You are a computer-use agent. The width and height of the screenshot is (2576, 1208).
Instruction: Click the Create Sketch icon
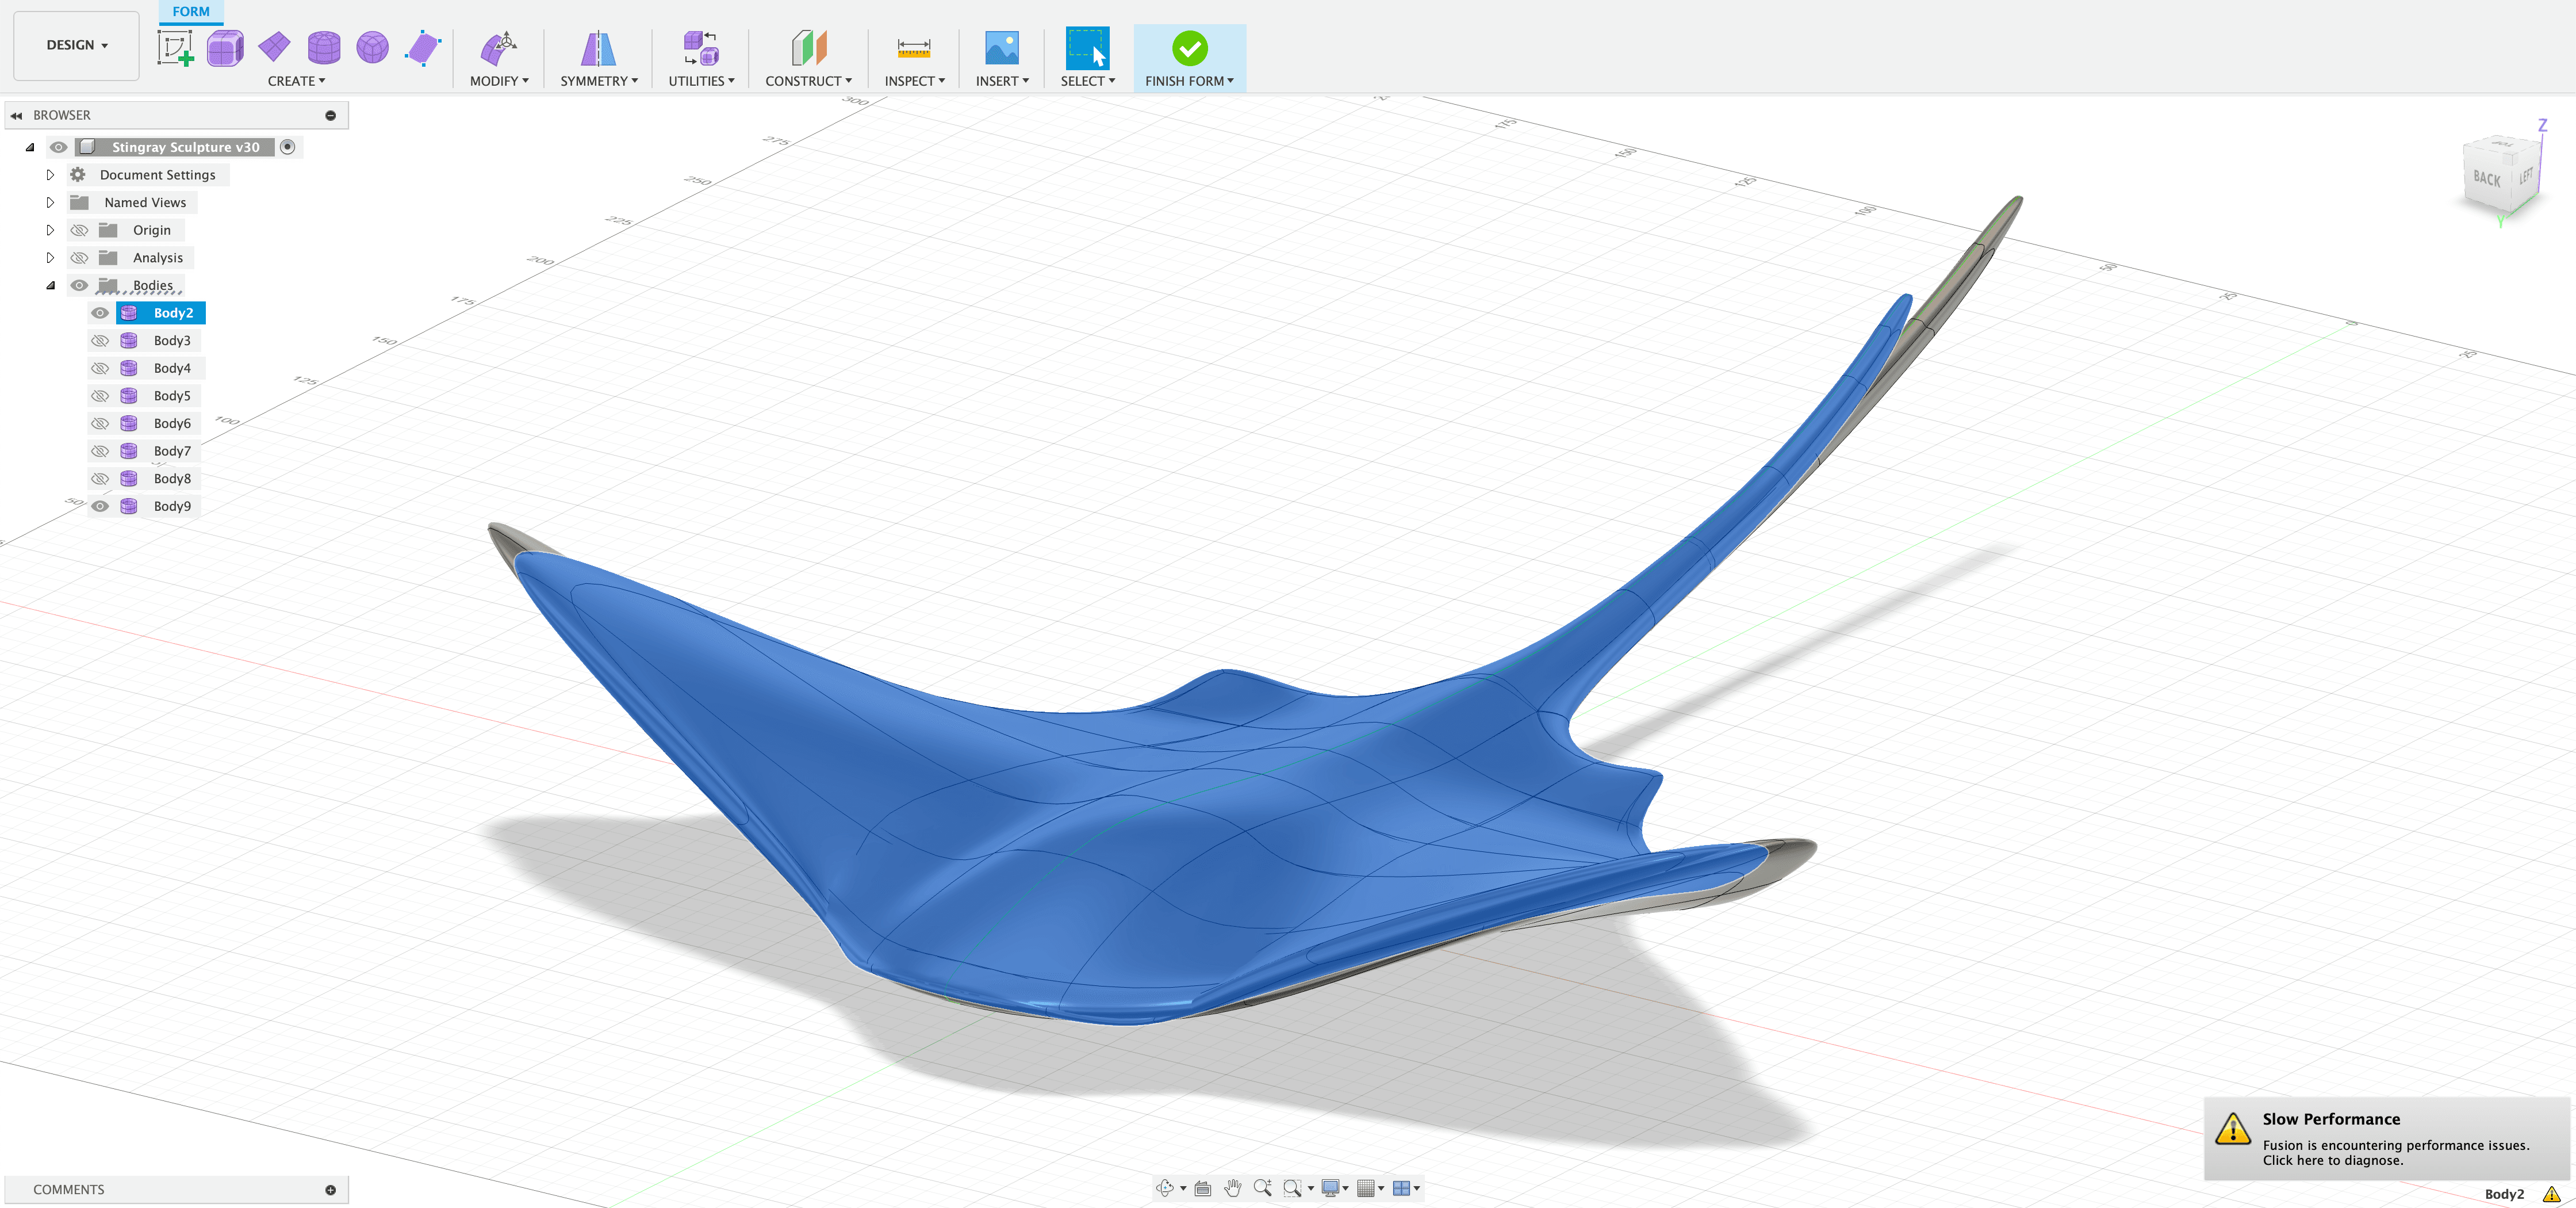click(x=175, y=47)
